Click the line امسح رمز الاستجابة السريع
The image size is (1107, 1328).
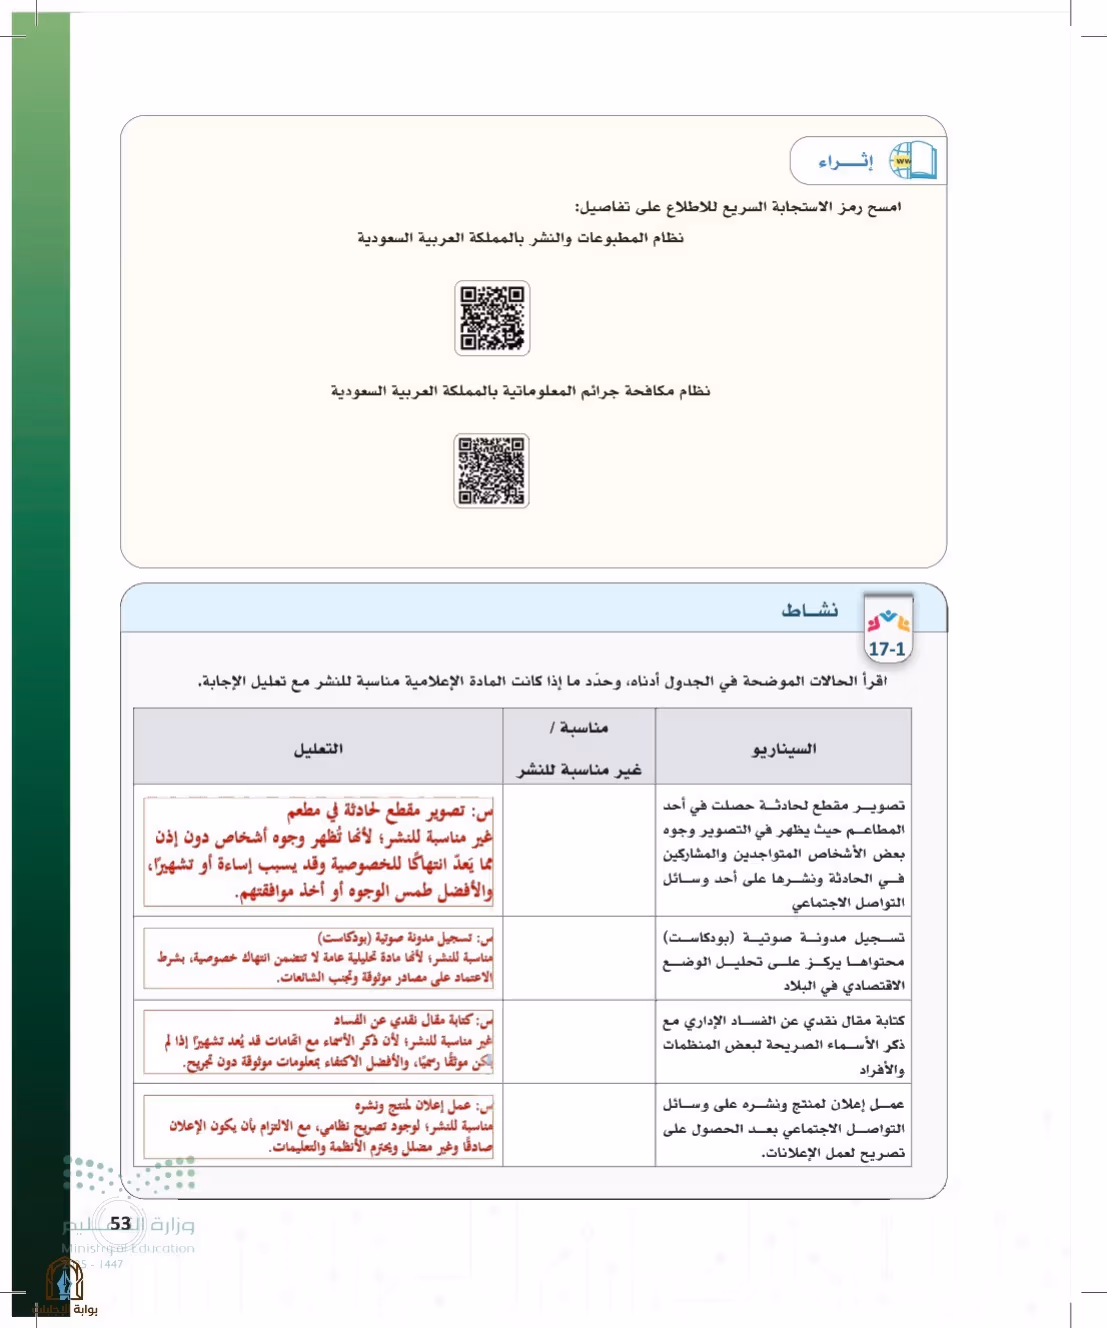pos(738,207)
